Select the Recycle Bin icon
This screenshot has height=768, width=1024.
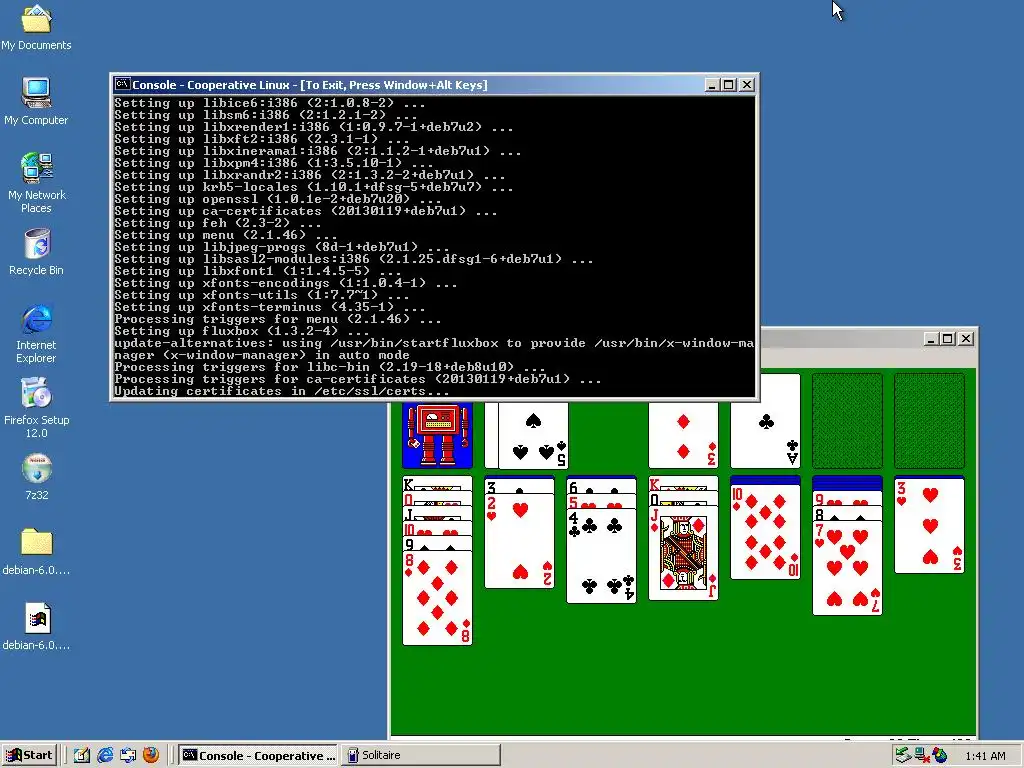[36, 252]
